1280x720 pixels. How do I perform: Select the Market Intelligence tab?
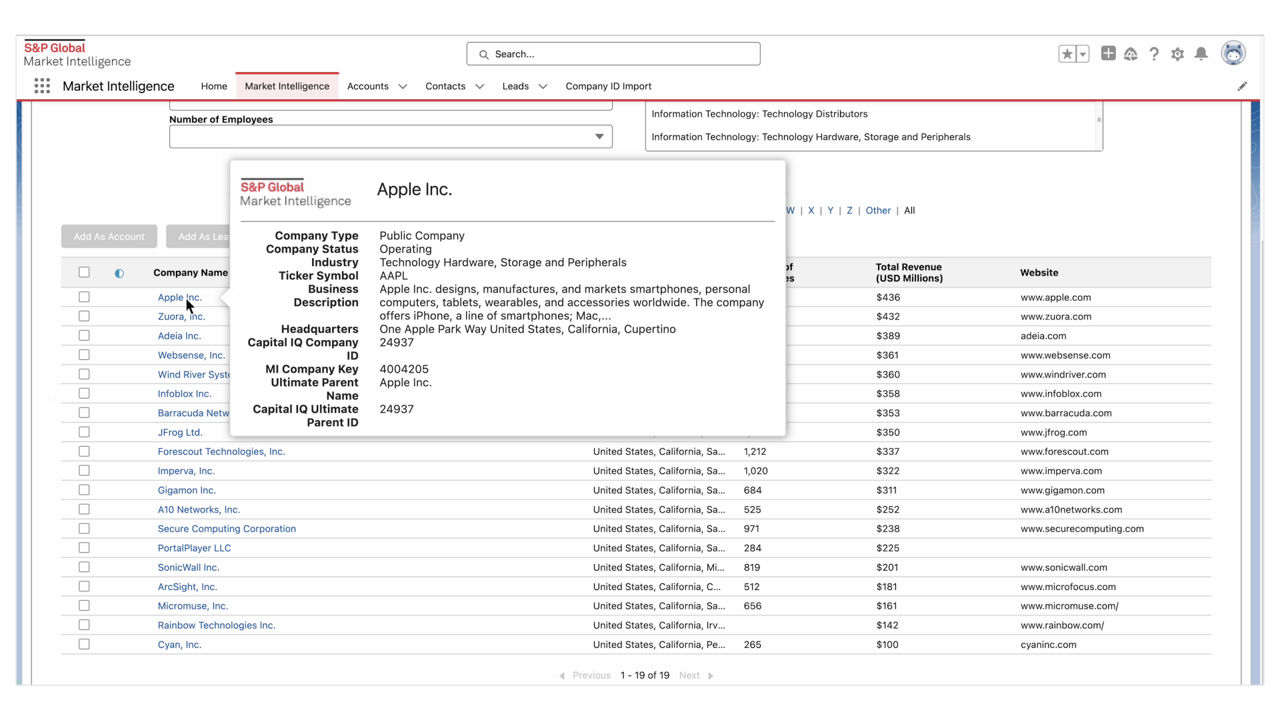click(287, 86)
